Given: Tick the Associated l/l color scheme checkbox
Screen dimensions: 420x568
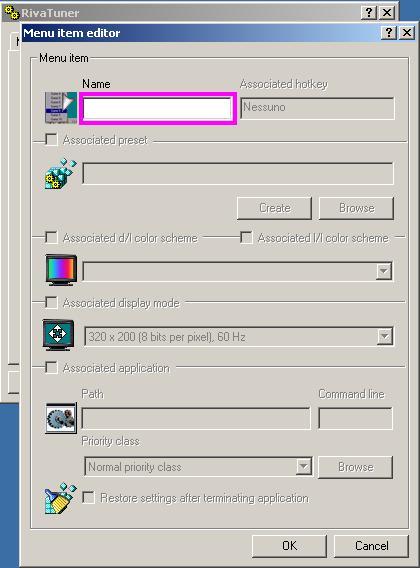Looking at the screenshot, I should pyautogui.click(x=246, y=238).
